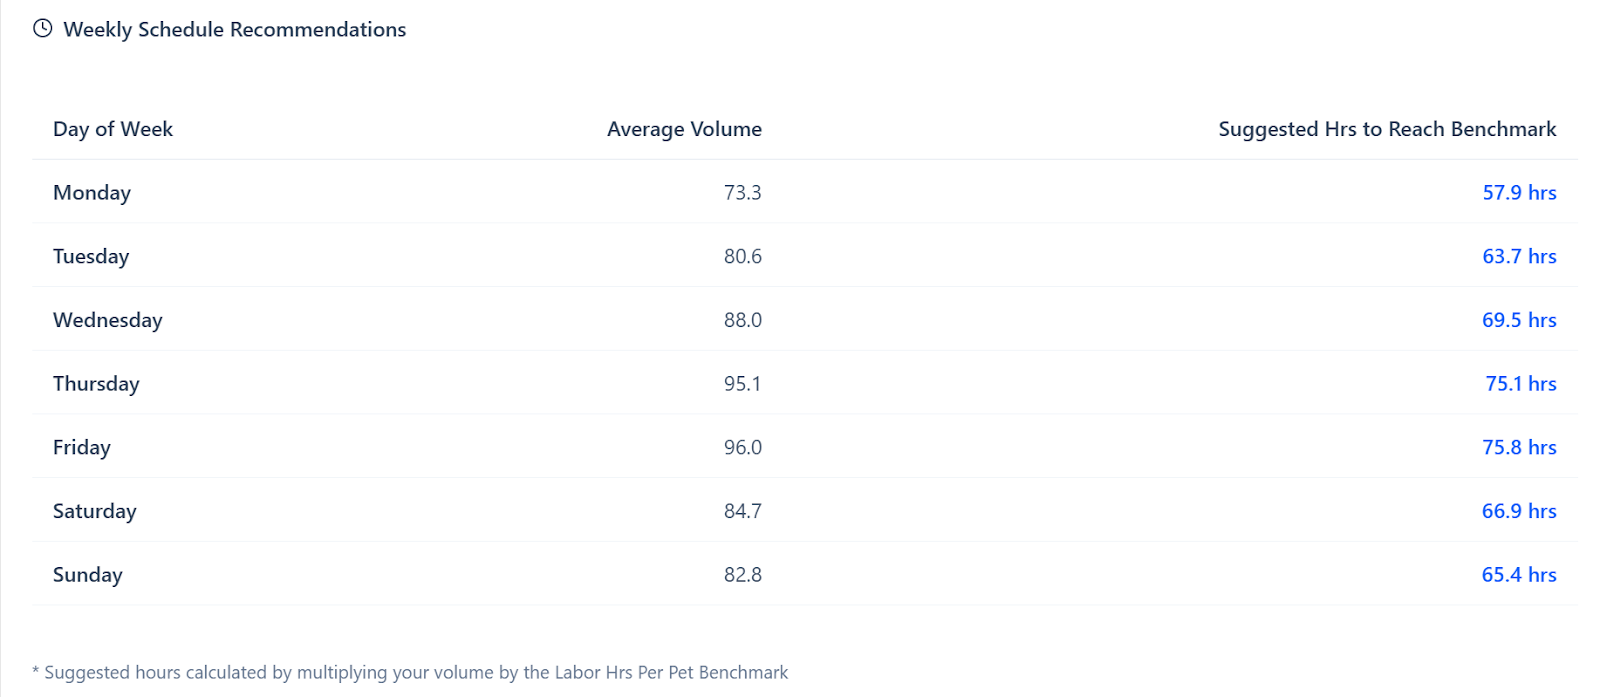Click the Average Volume column header
This screenshot has height=697, width=1600.
[684, 129]
